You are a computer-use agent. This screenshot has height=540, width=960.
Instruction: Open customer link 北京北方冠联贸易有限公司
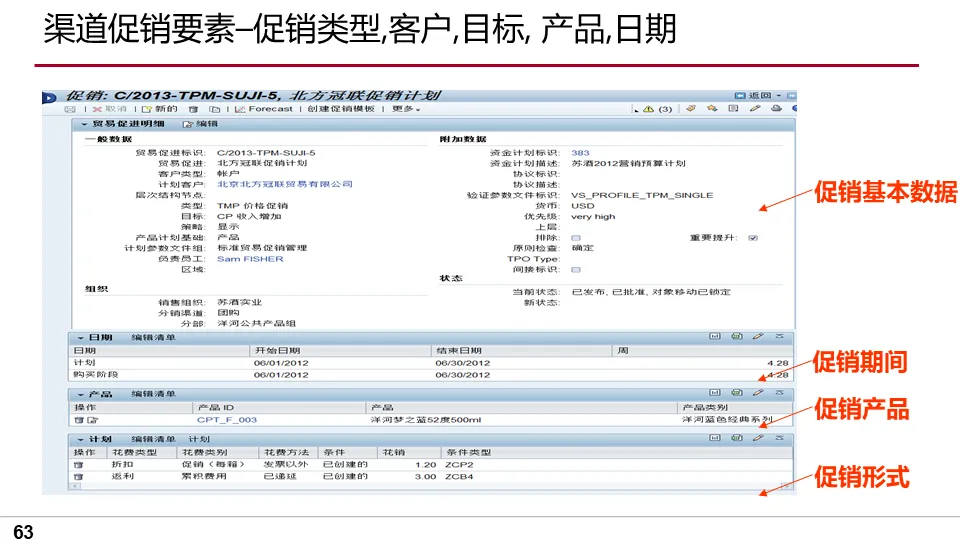[285, 184]
